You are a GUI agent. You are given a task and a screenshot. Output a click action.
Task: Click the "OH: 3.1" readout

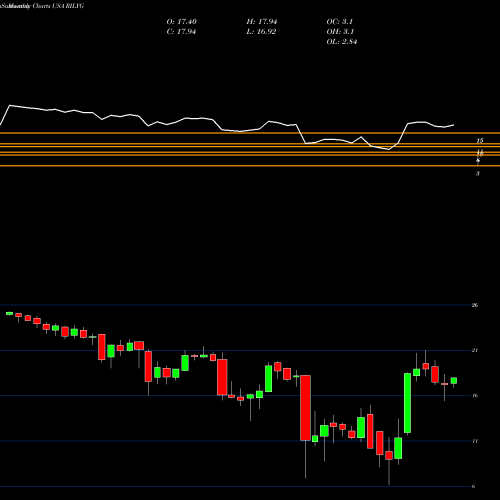[340, 32]
